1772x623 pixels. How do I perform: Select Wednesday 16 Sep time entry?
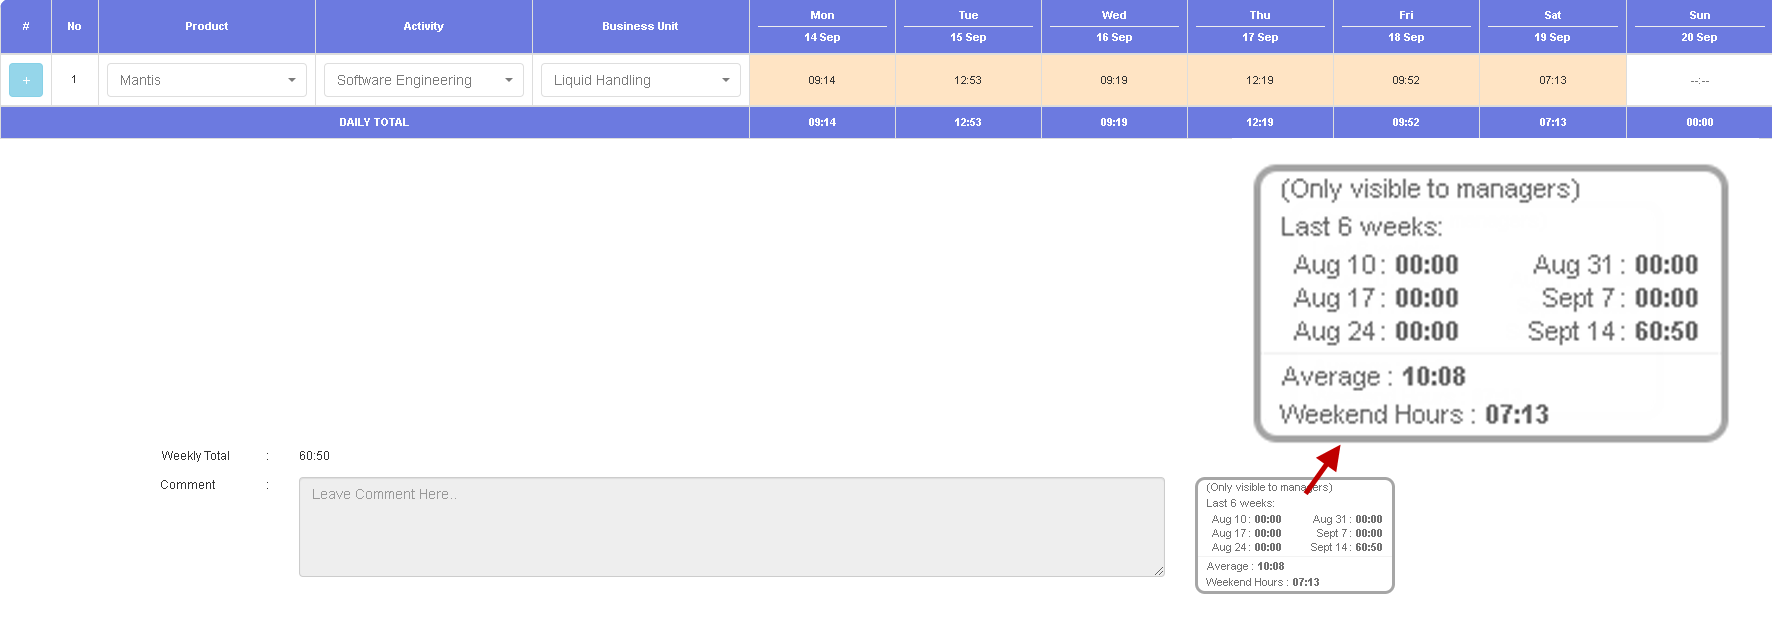[1114, 80]
